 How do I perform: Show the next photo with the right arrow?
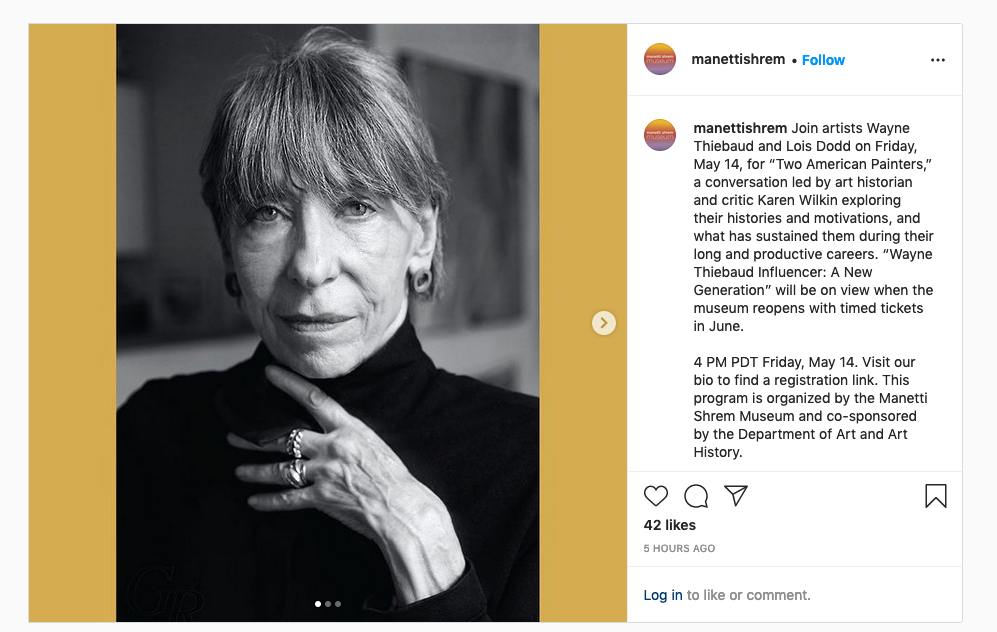(x=603, y=323)
